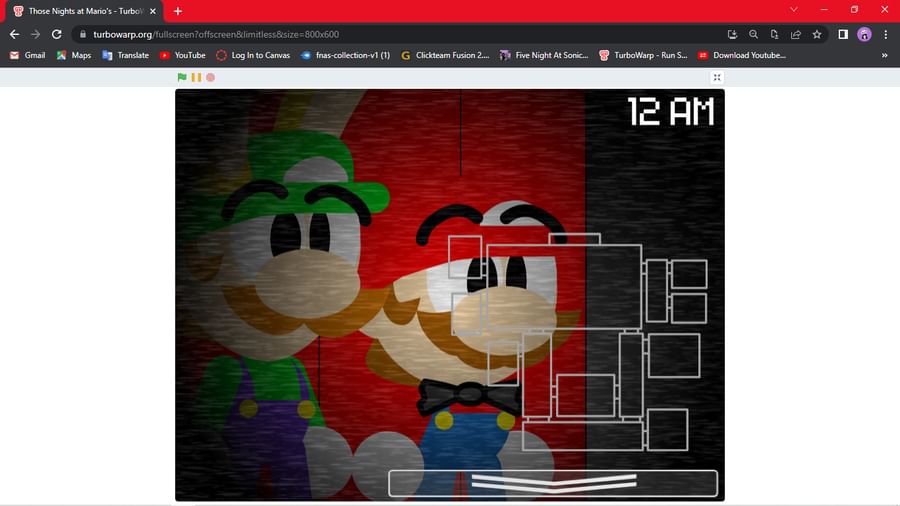Viewport: 900px width, 506px height.
Task: Share this page icon
Action: 796,34
